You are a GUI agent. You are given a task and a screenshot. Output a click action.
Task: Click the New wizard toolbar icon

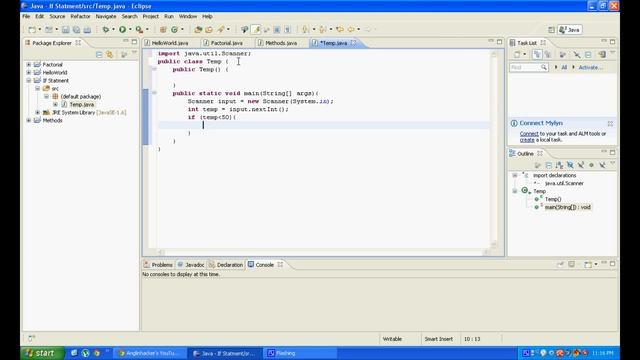click(32, 29)
